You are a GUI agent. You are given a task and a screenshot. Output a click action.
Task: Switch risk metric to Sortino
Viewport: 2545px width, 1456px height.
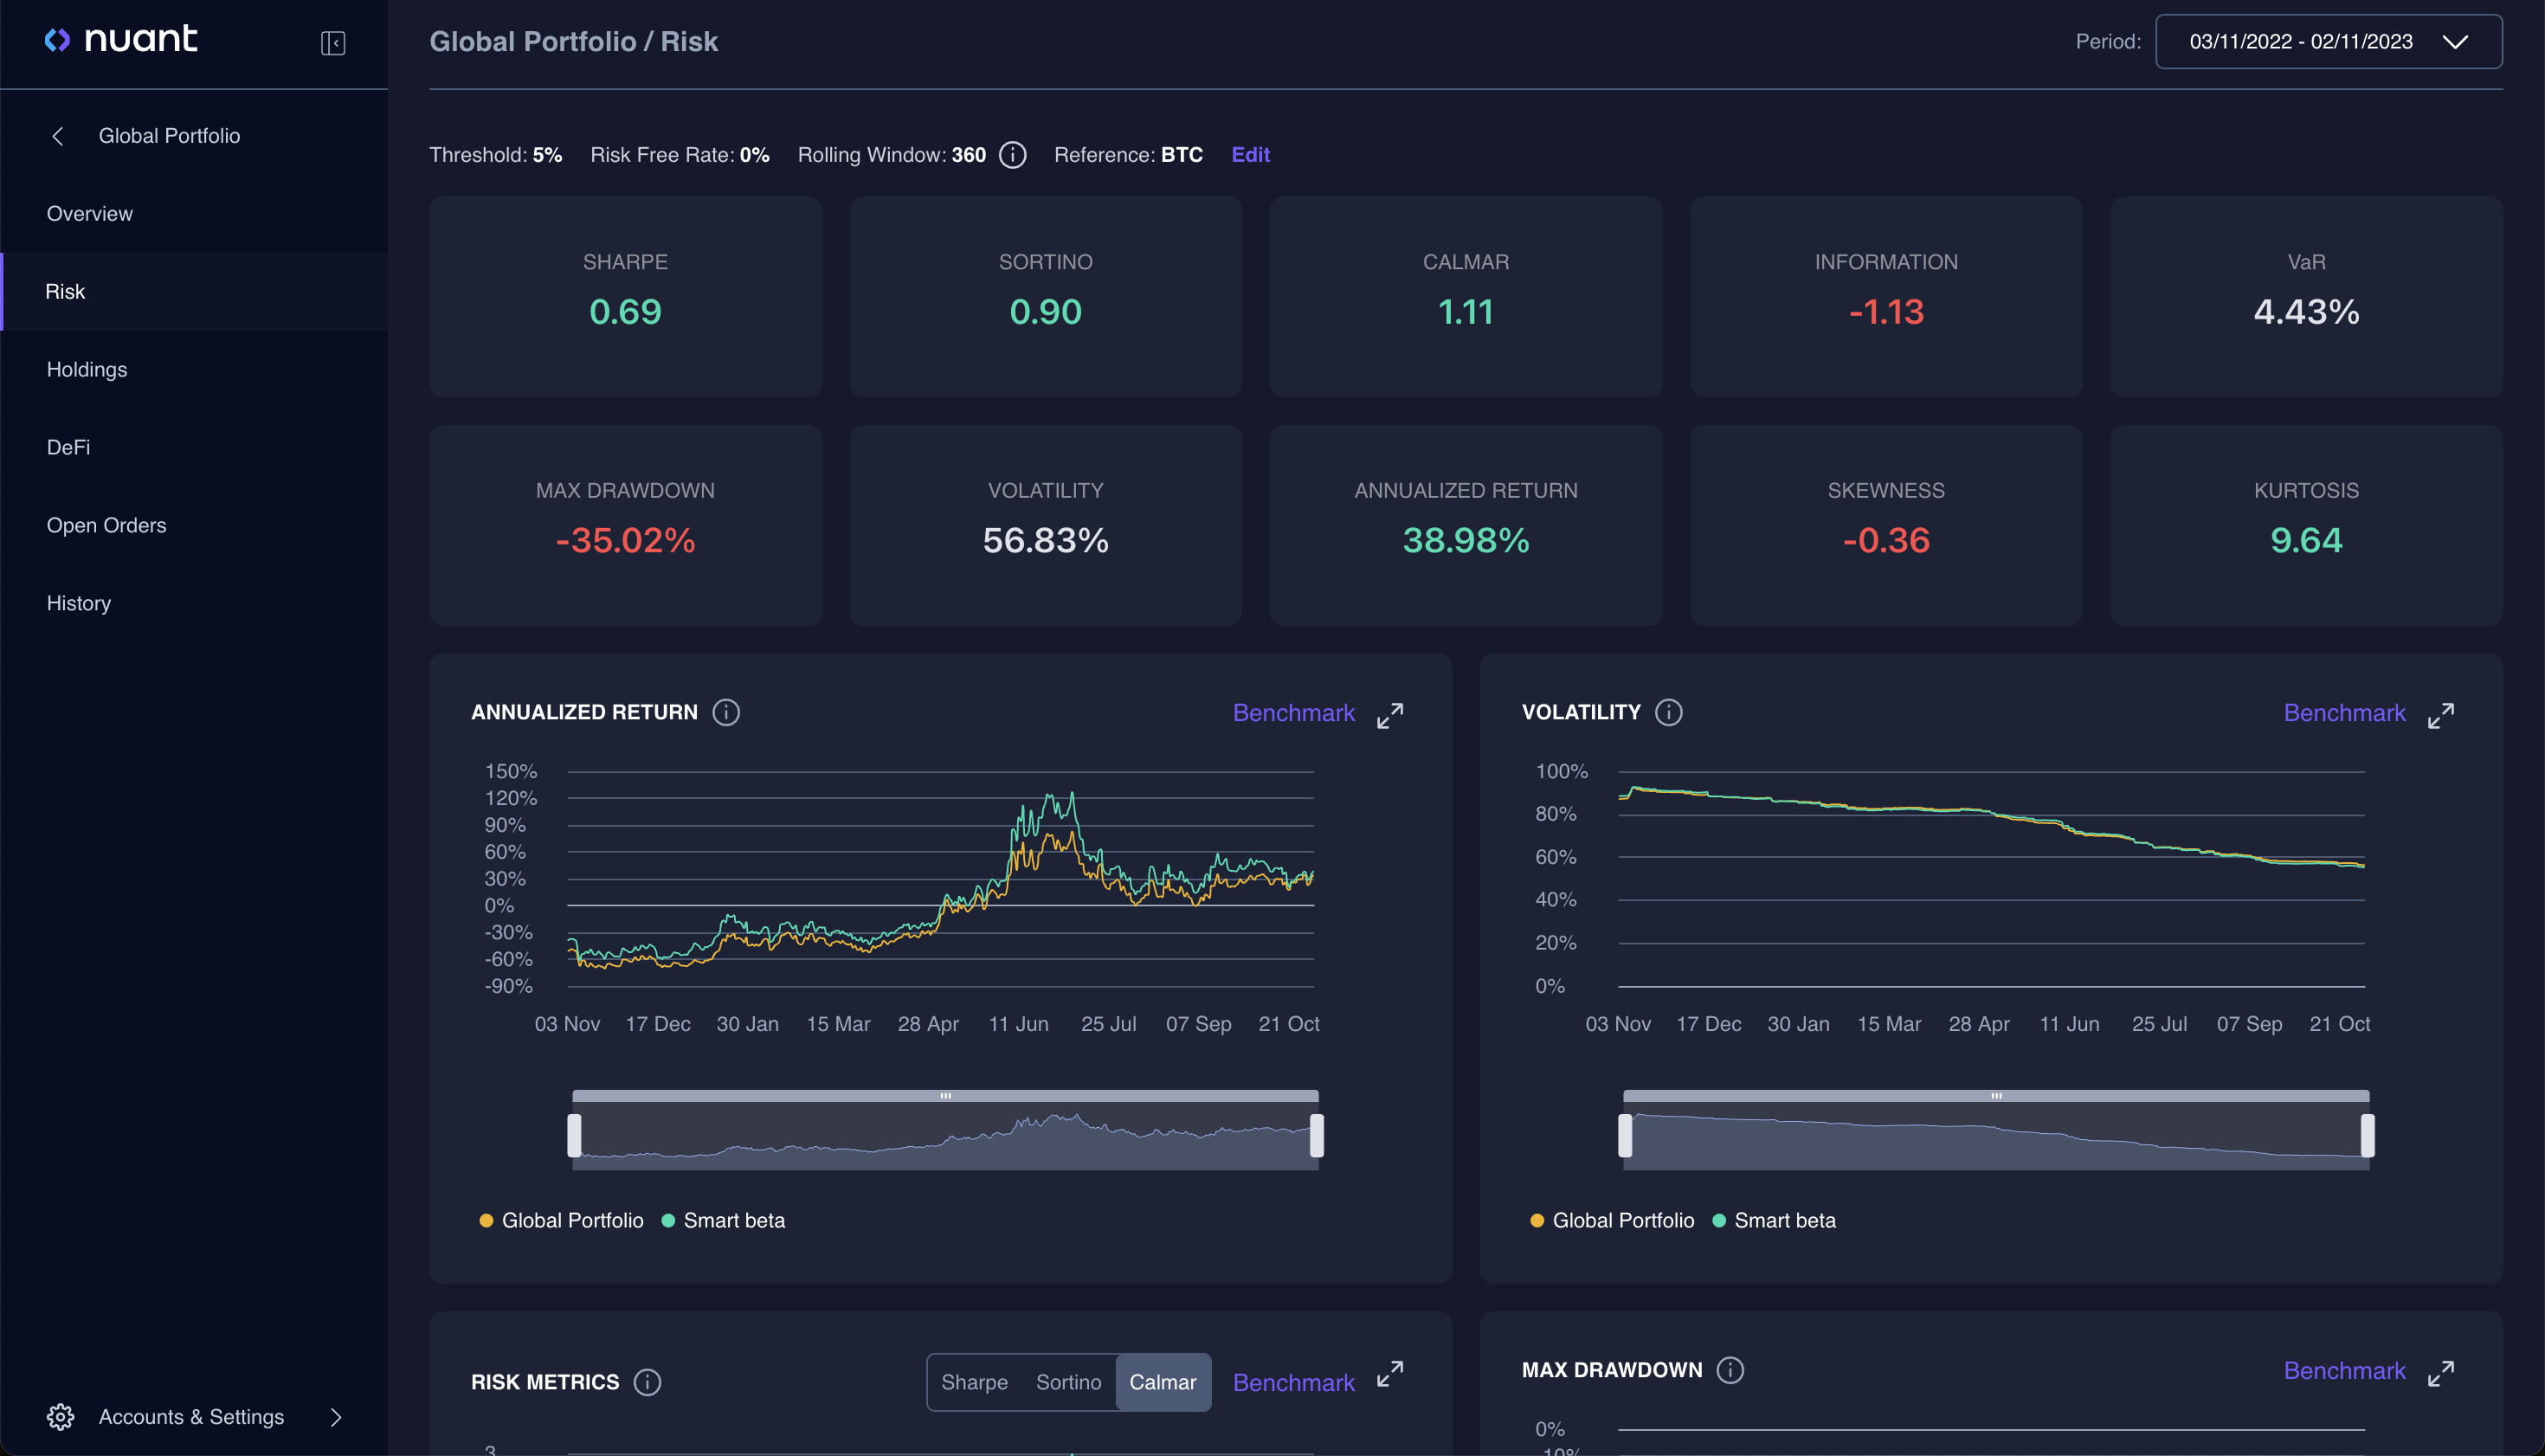click(x=1068, y=1382)
